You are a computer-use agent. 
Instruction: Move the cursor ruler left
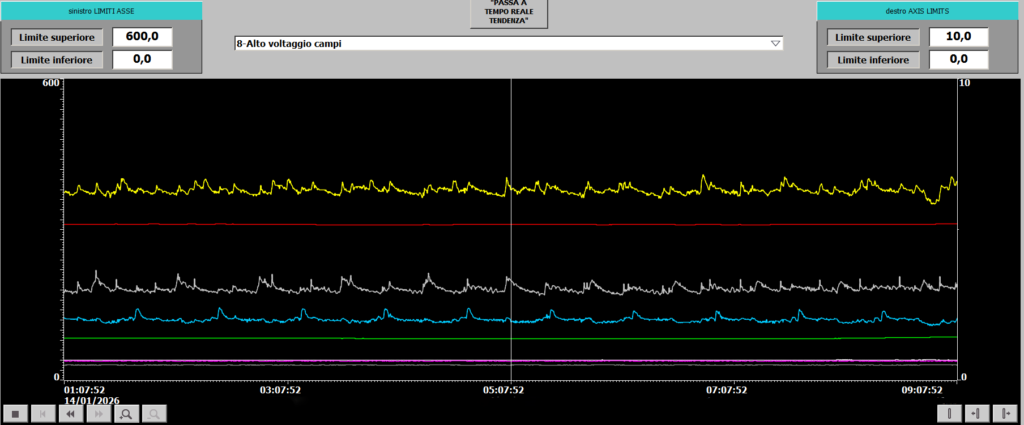pos(977,413)
